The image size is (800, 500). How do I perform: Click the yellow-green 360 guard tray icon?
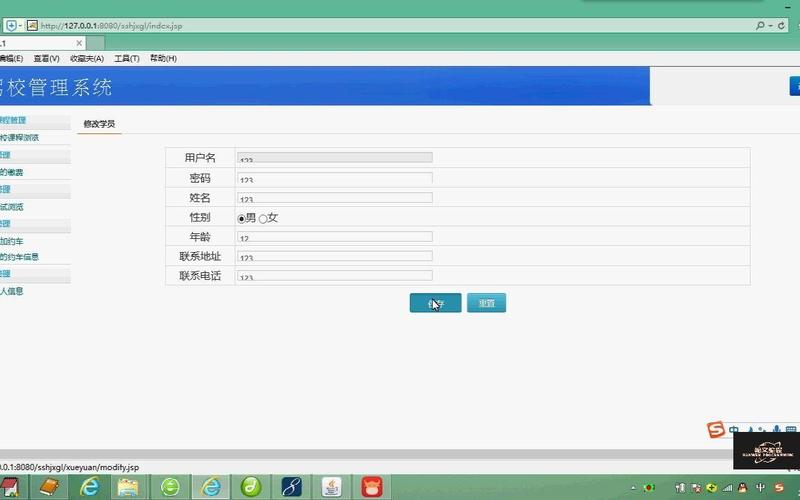point(712,488)
